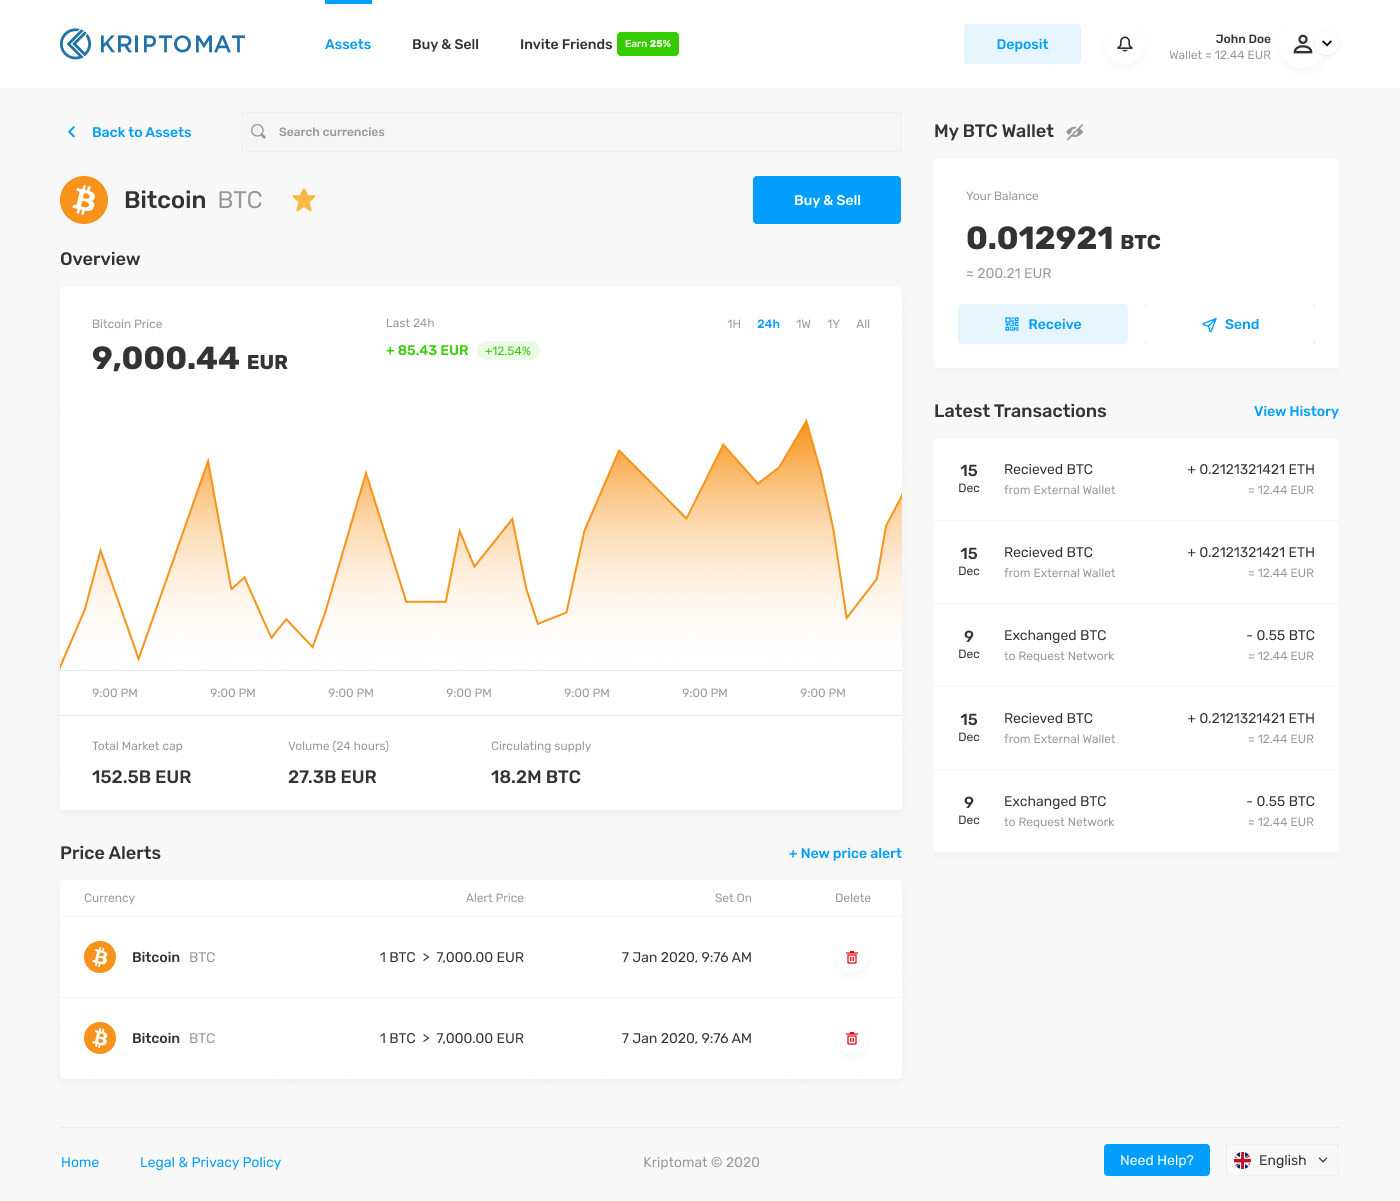Click the UK flag icon
This screenshot has width=1400, height=1201.
coord(1243,1160)
